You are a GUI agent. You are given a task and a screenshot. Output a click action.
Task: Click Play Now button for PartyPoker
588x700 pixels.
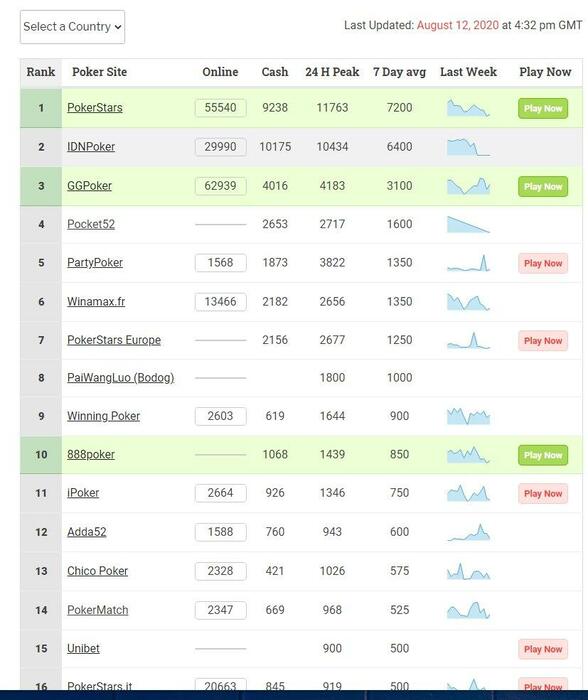543,263
